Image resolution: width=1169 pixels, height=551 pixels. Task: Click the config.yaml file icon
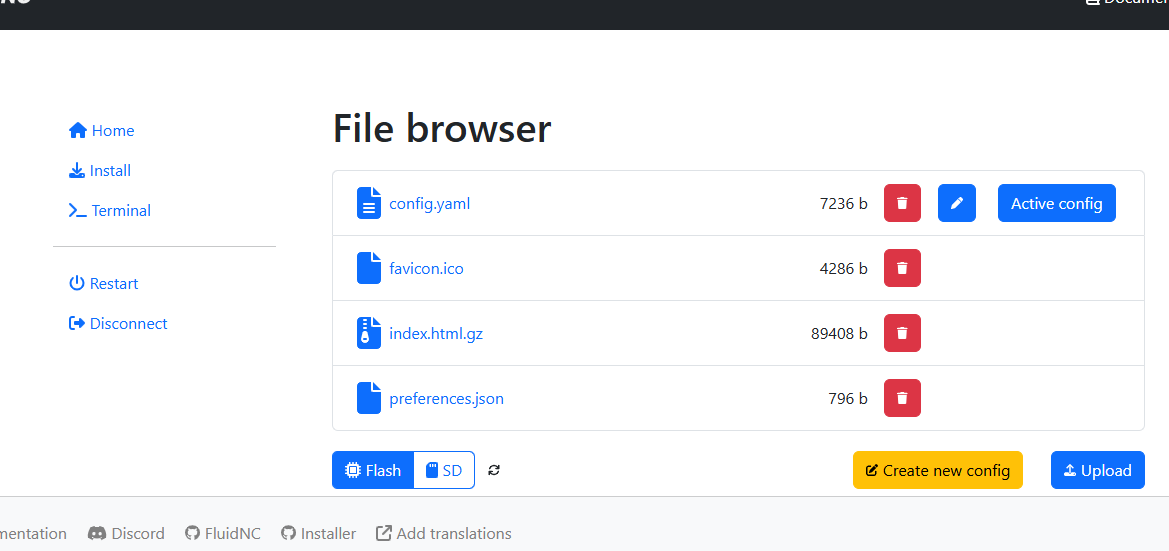(369, 203)
